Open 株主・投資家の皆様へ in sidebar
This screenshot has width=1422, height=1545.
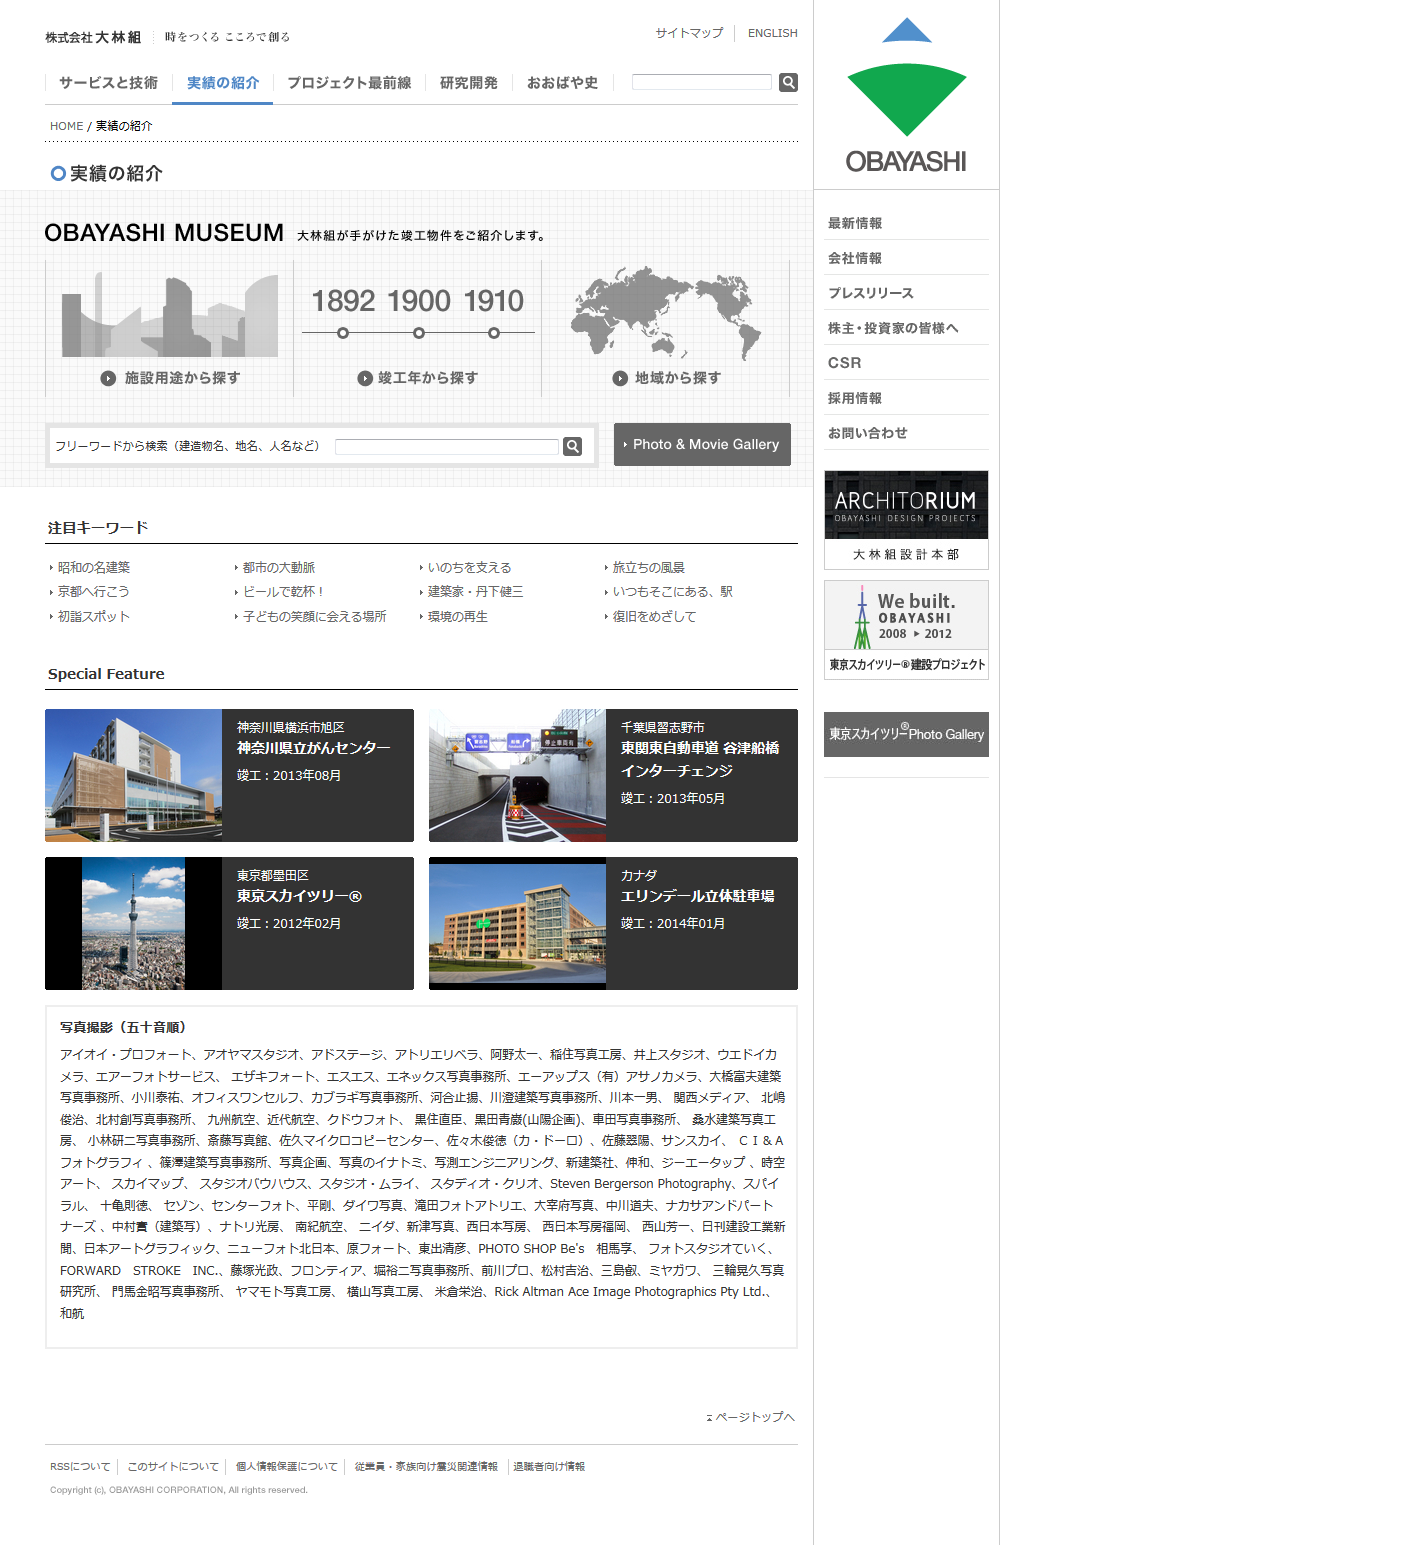(x=893, y=328)
